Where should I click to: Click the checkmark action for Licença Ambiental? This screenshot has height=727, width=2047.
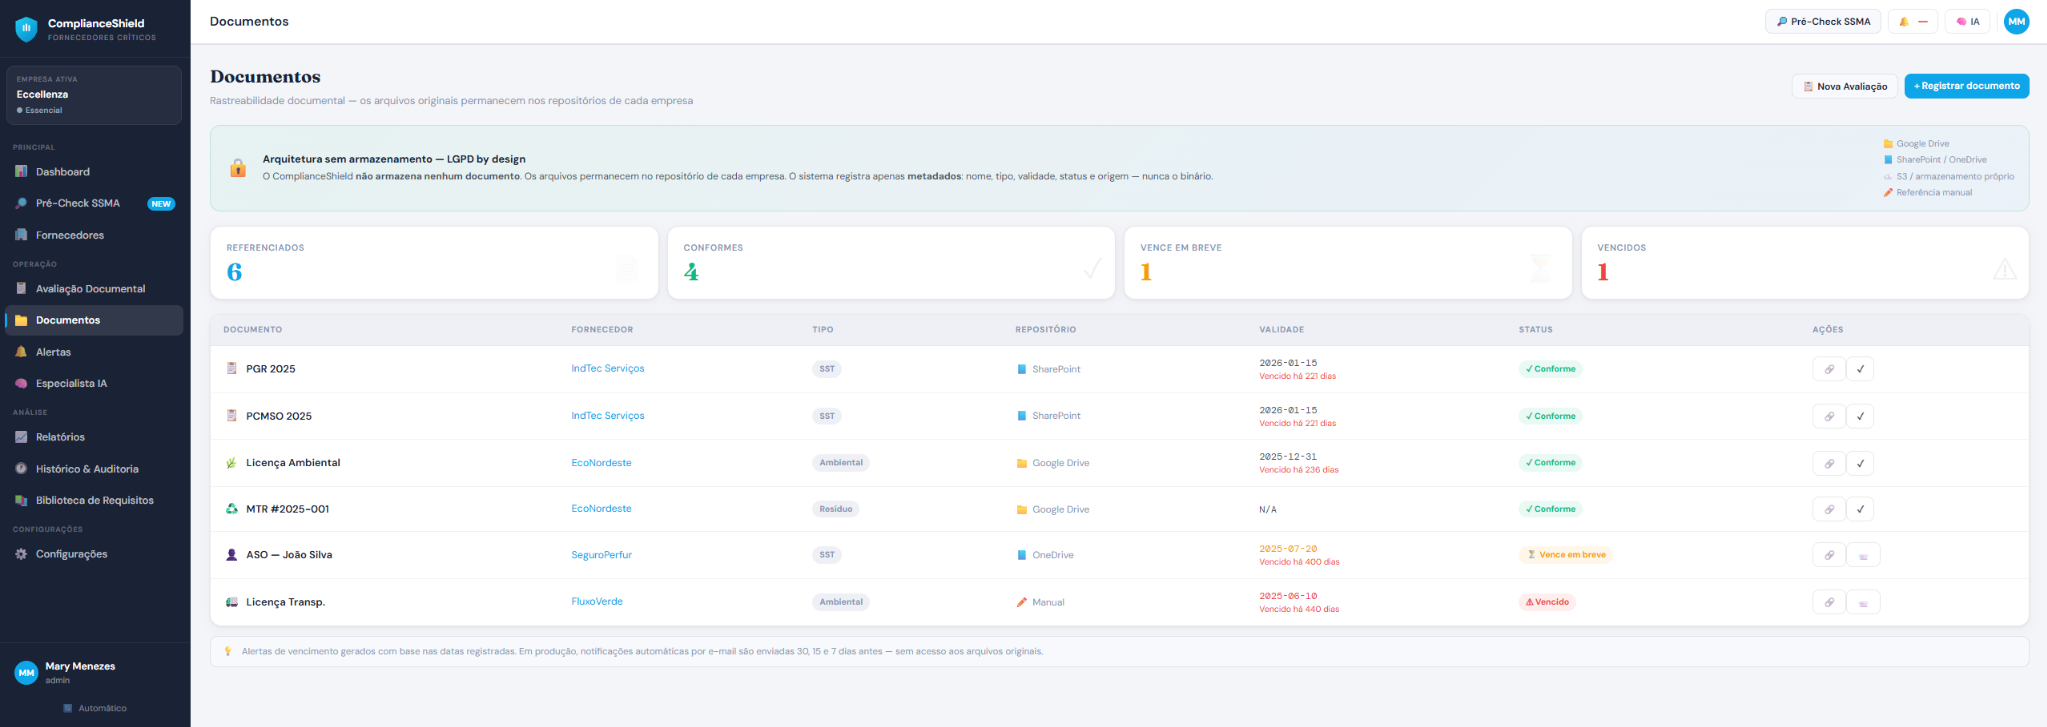[x=1860, y=463]
